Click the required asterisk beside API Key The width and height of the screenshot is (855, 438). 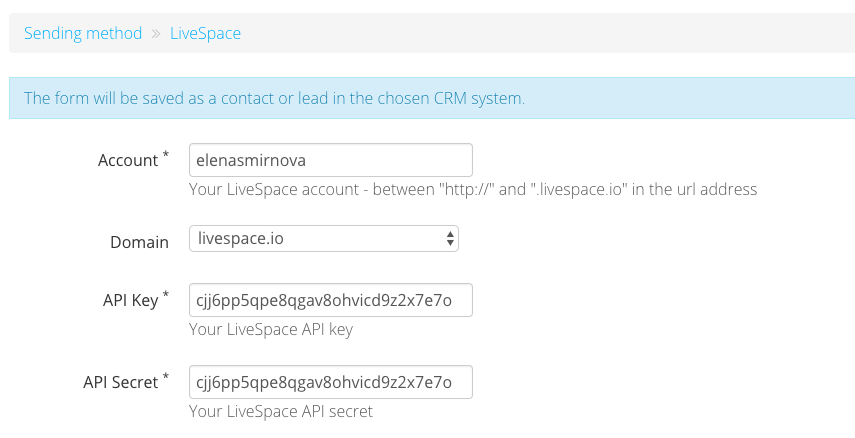[166, 295]
